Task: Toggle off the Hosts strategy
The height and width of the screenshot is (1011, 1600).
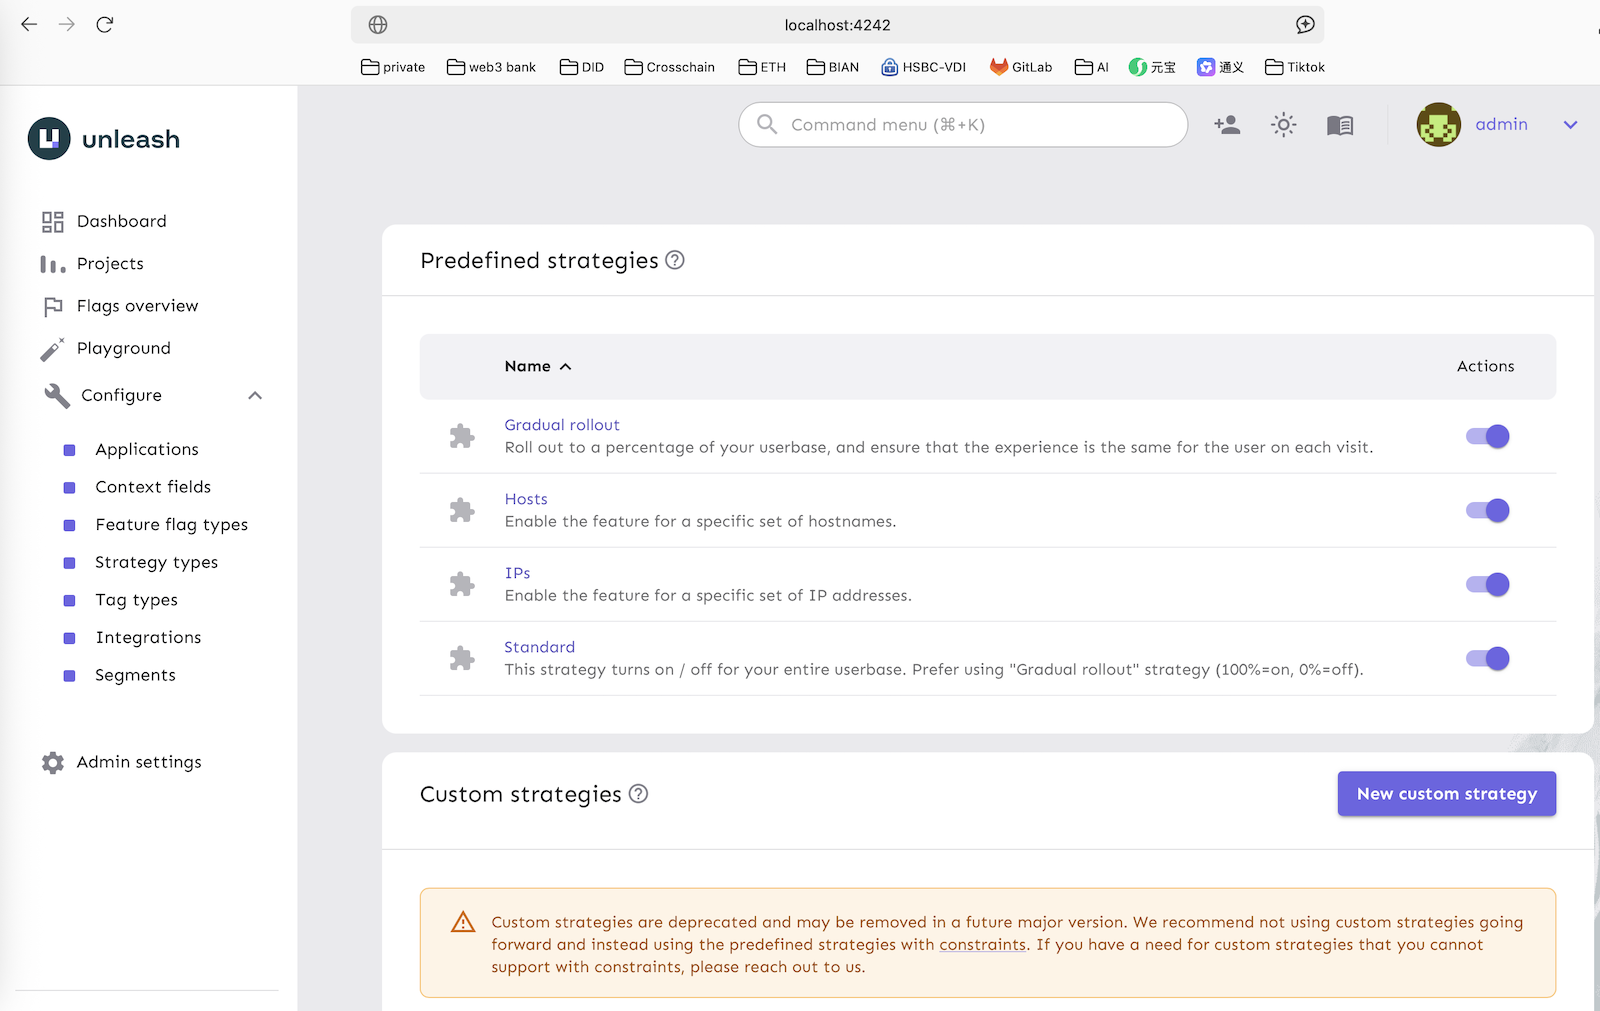Action: click(x=1487, y=511)
